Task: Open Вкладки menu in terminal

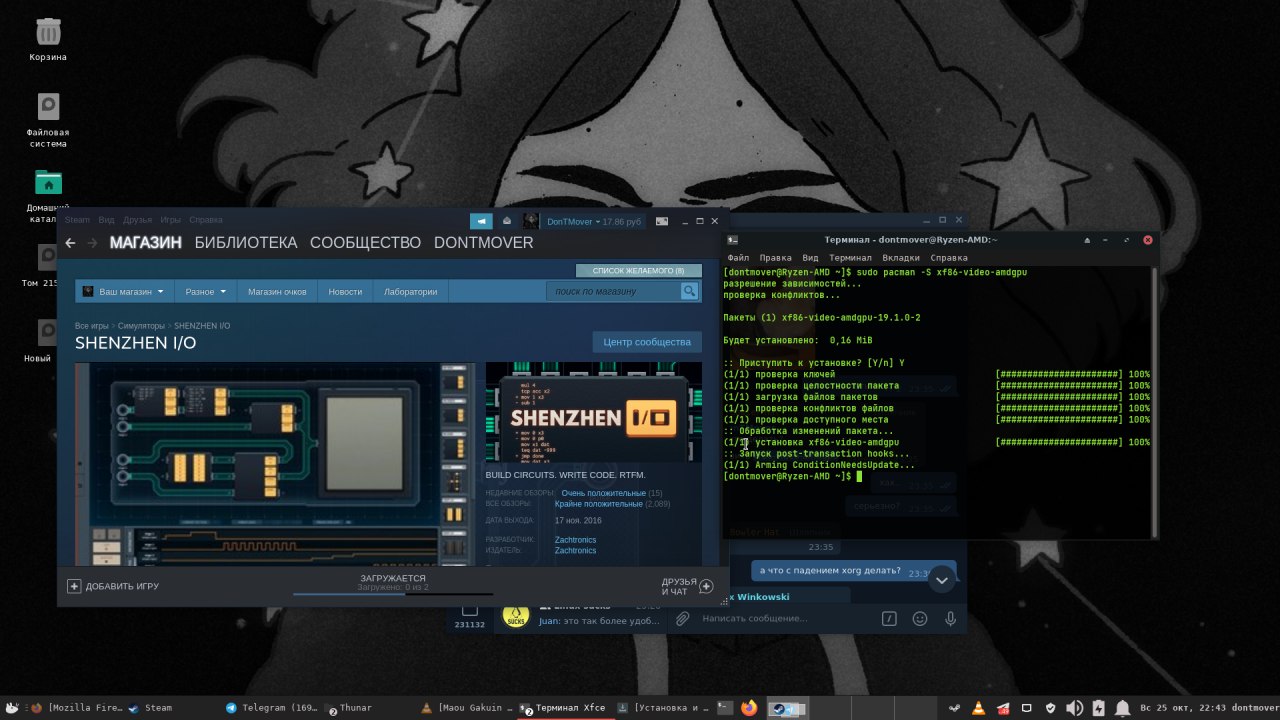Action: point(900,258)
